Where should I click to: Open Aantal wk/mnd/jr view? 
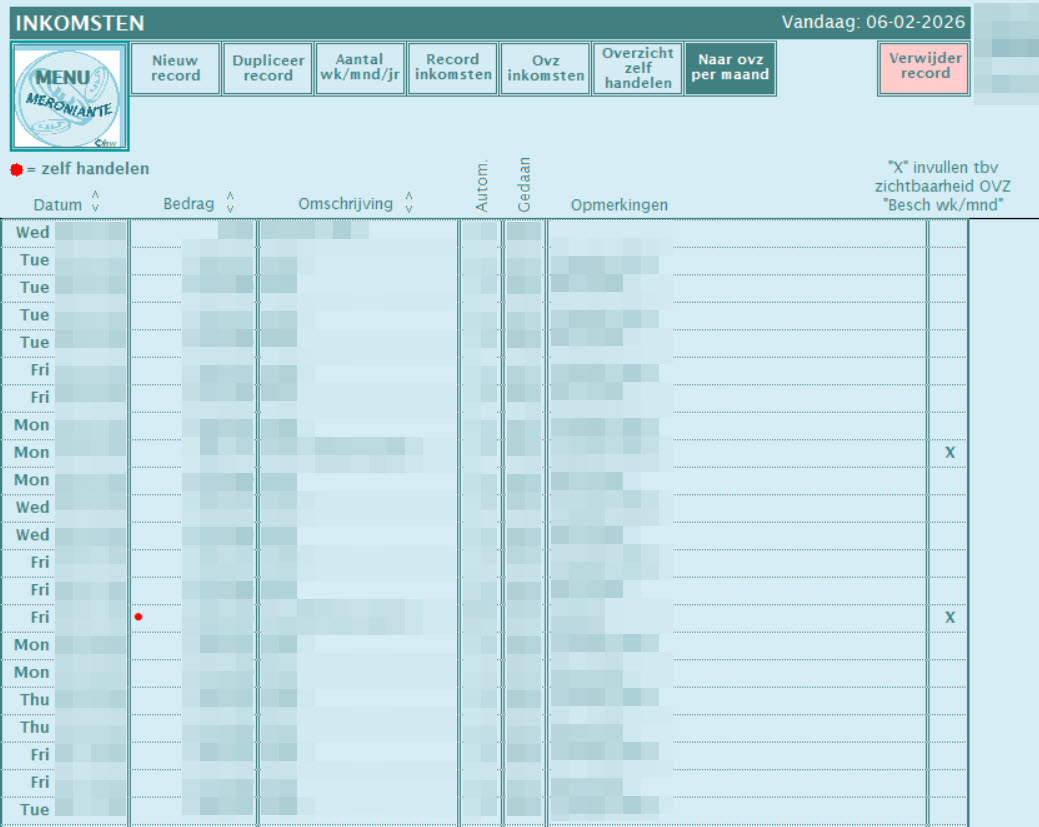360,68
